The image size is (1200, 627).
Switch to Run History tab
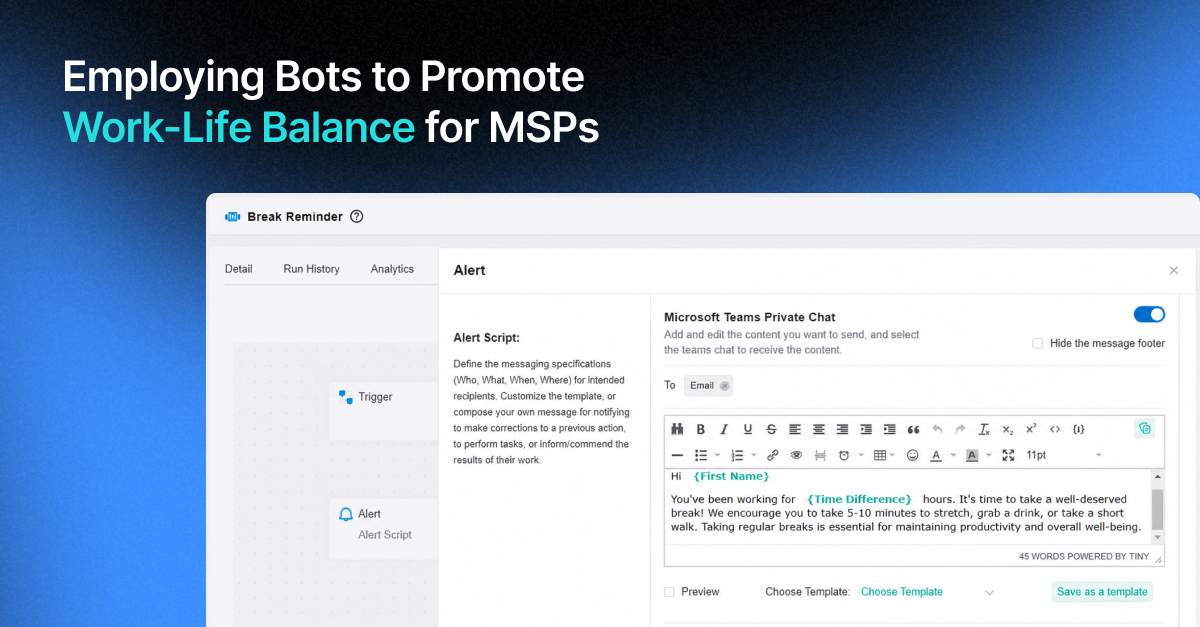click(311, 269)
